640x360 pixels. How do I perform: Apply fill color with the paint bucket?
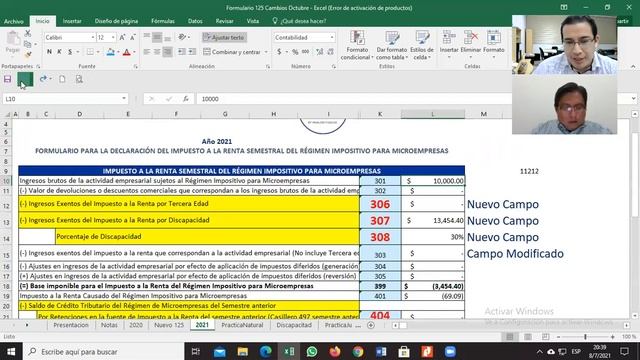110,52
